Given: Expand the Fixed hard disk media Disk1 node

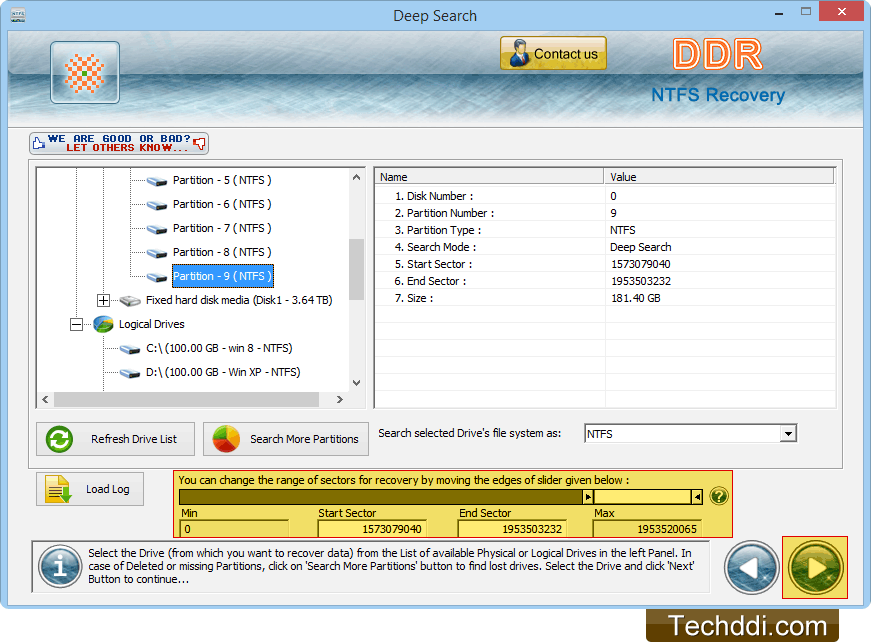Looking at the screenshot, I should (103, 300).
